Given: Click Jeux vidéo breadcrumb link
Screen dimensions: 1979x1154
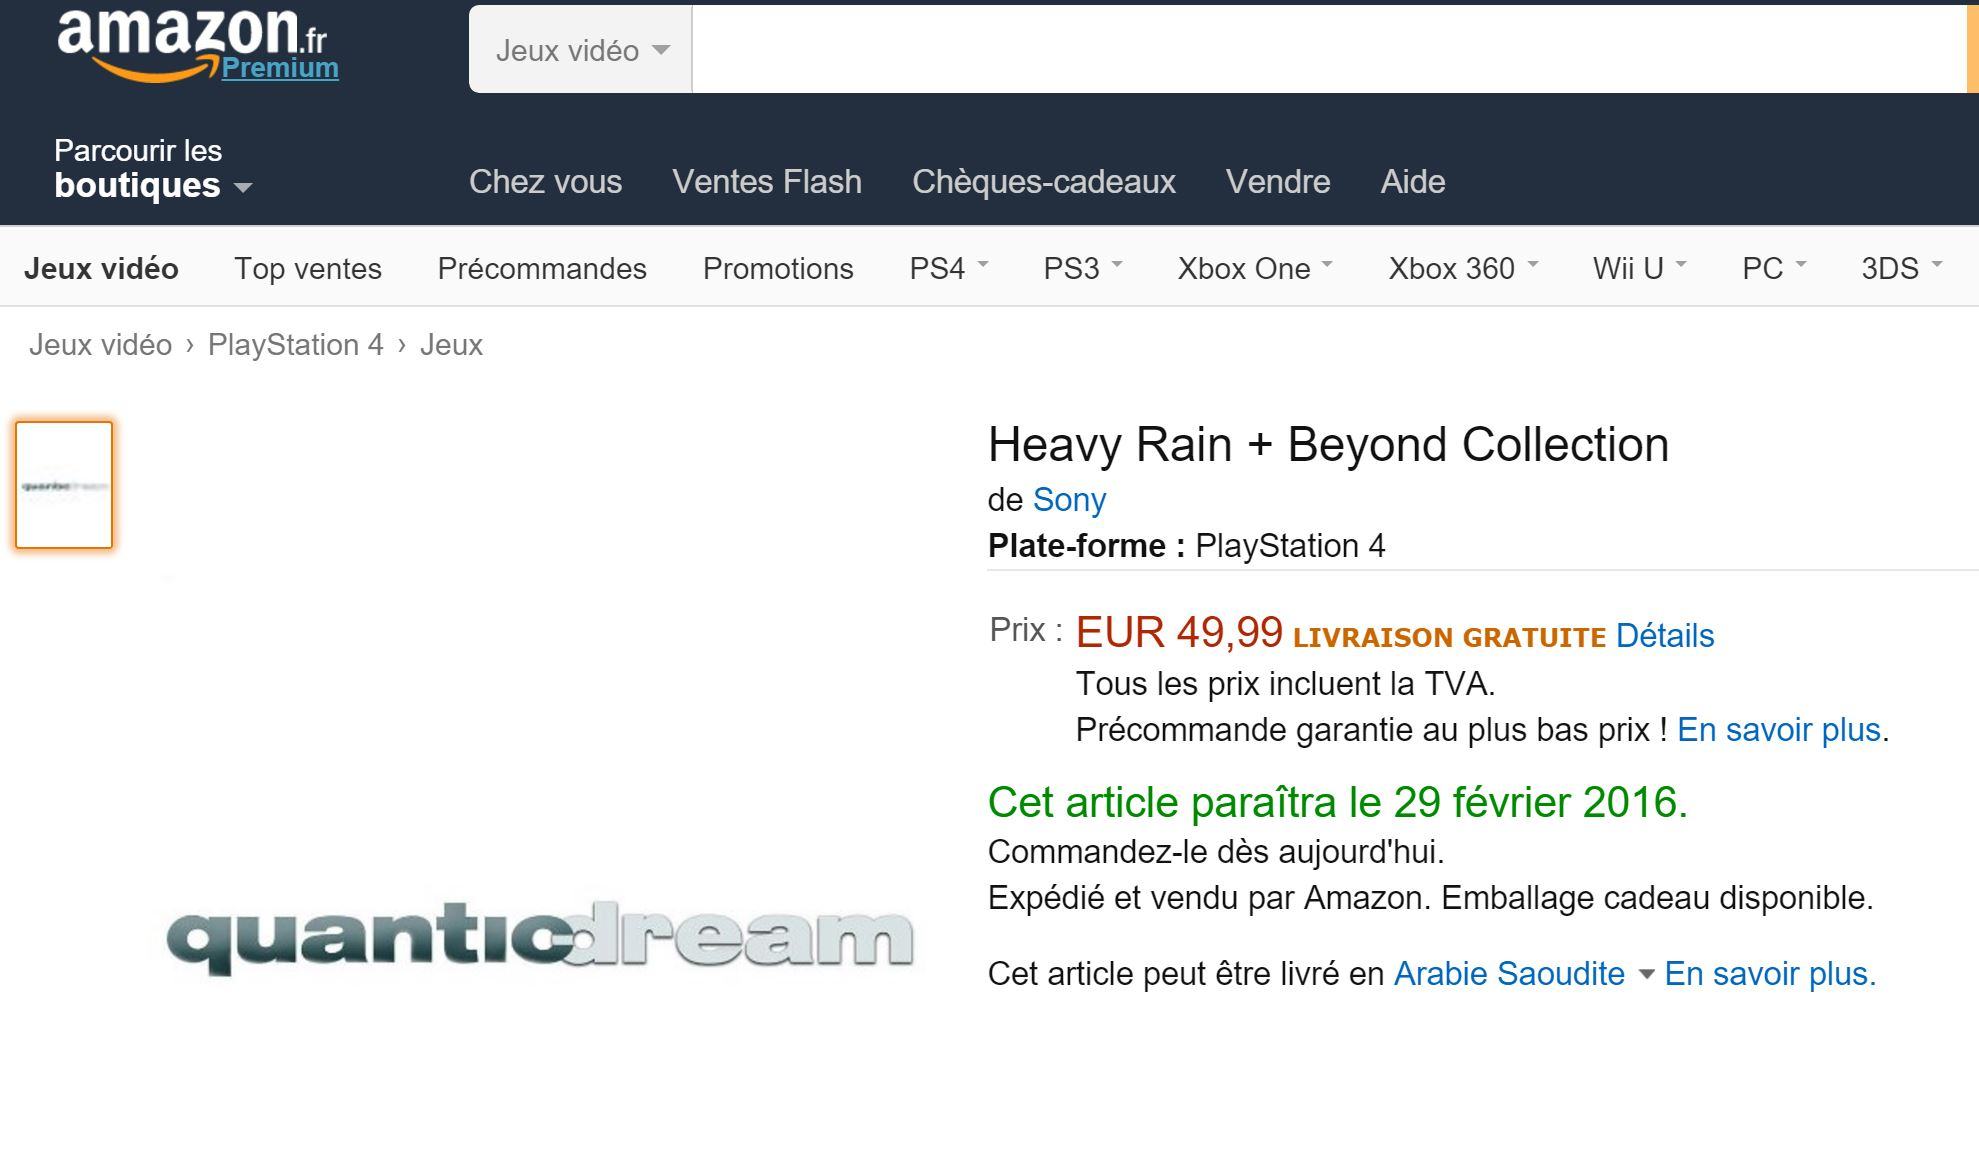Looking at the screenshot, I should (x=100, y=345).
